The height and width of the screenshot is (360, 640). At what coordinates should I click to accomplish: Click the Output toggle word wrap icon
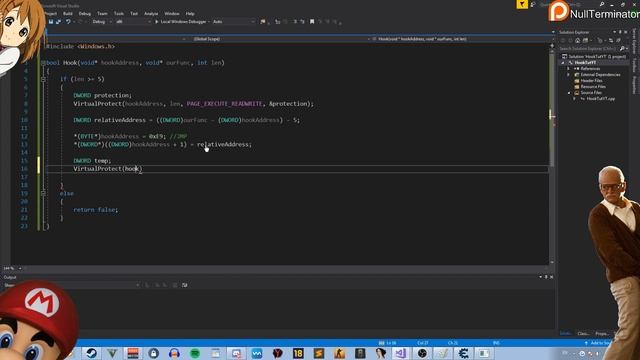coord(184,285)
